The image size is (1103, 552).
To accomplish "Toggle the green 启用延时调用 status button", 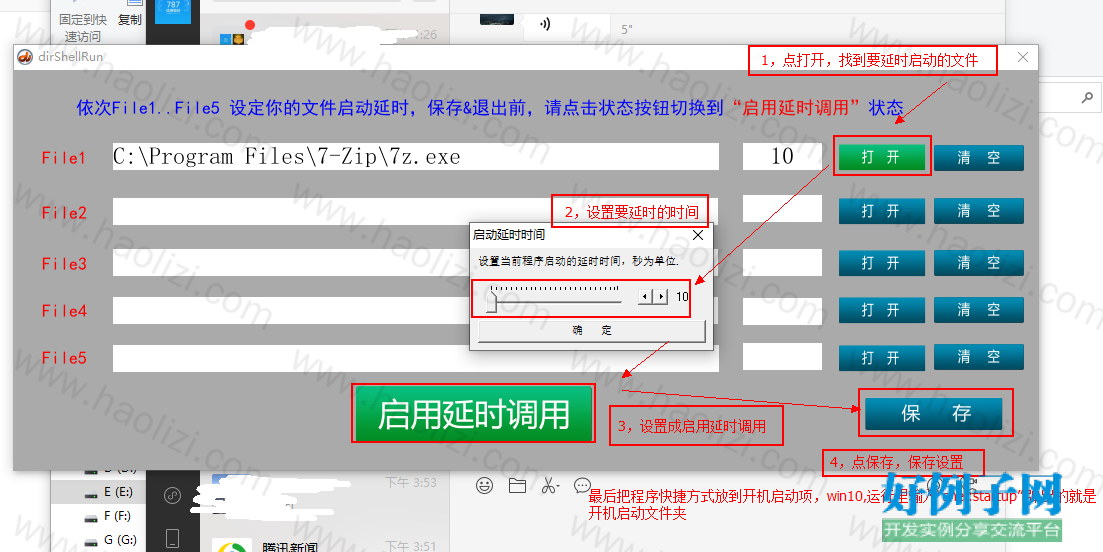I will [473, 413].
